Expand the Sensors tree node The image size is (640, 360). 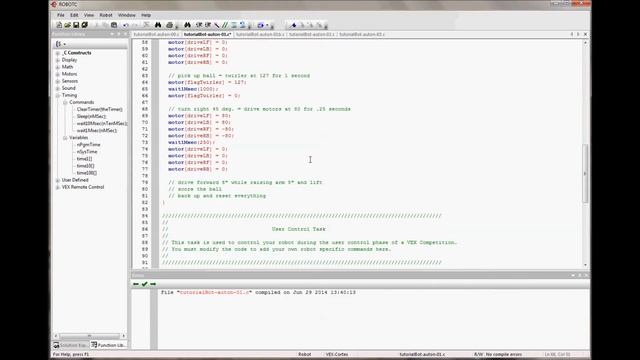pyautogui.click(x=58, y=81)
